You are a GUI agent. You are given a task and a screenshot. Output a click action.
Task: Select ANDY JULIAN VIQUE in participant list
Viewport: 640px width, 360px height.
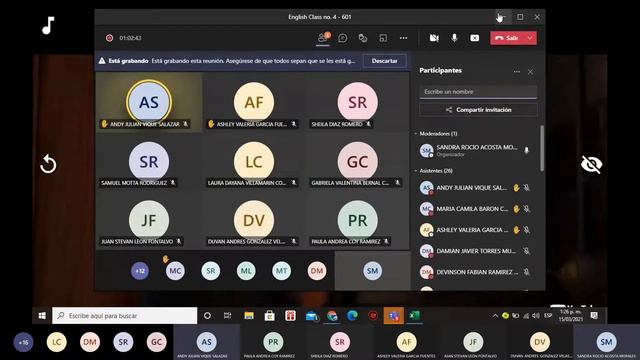[476, 188]
